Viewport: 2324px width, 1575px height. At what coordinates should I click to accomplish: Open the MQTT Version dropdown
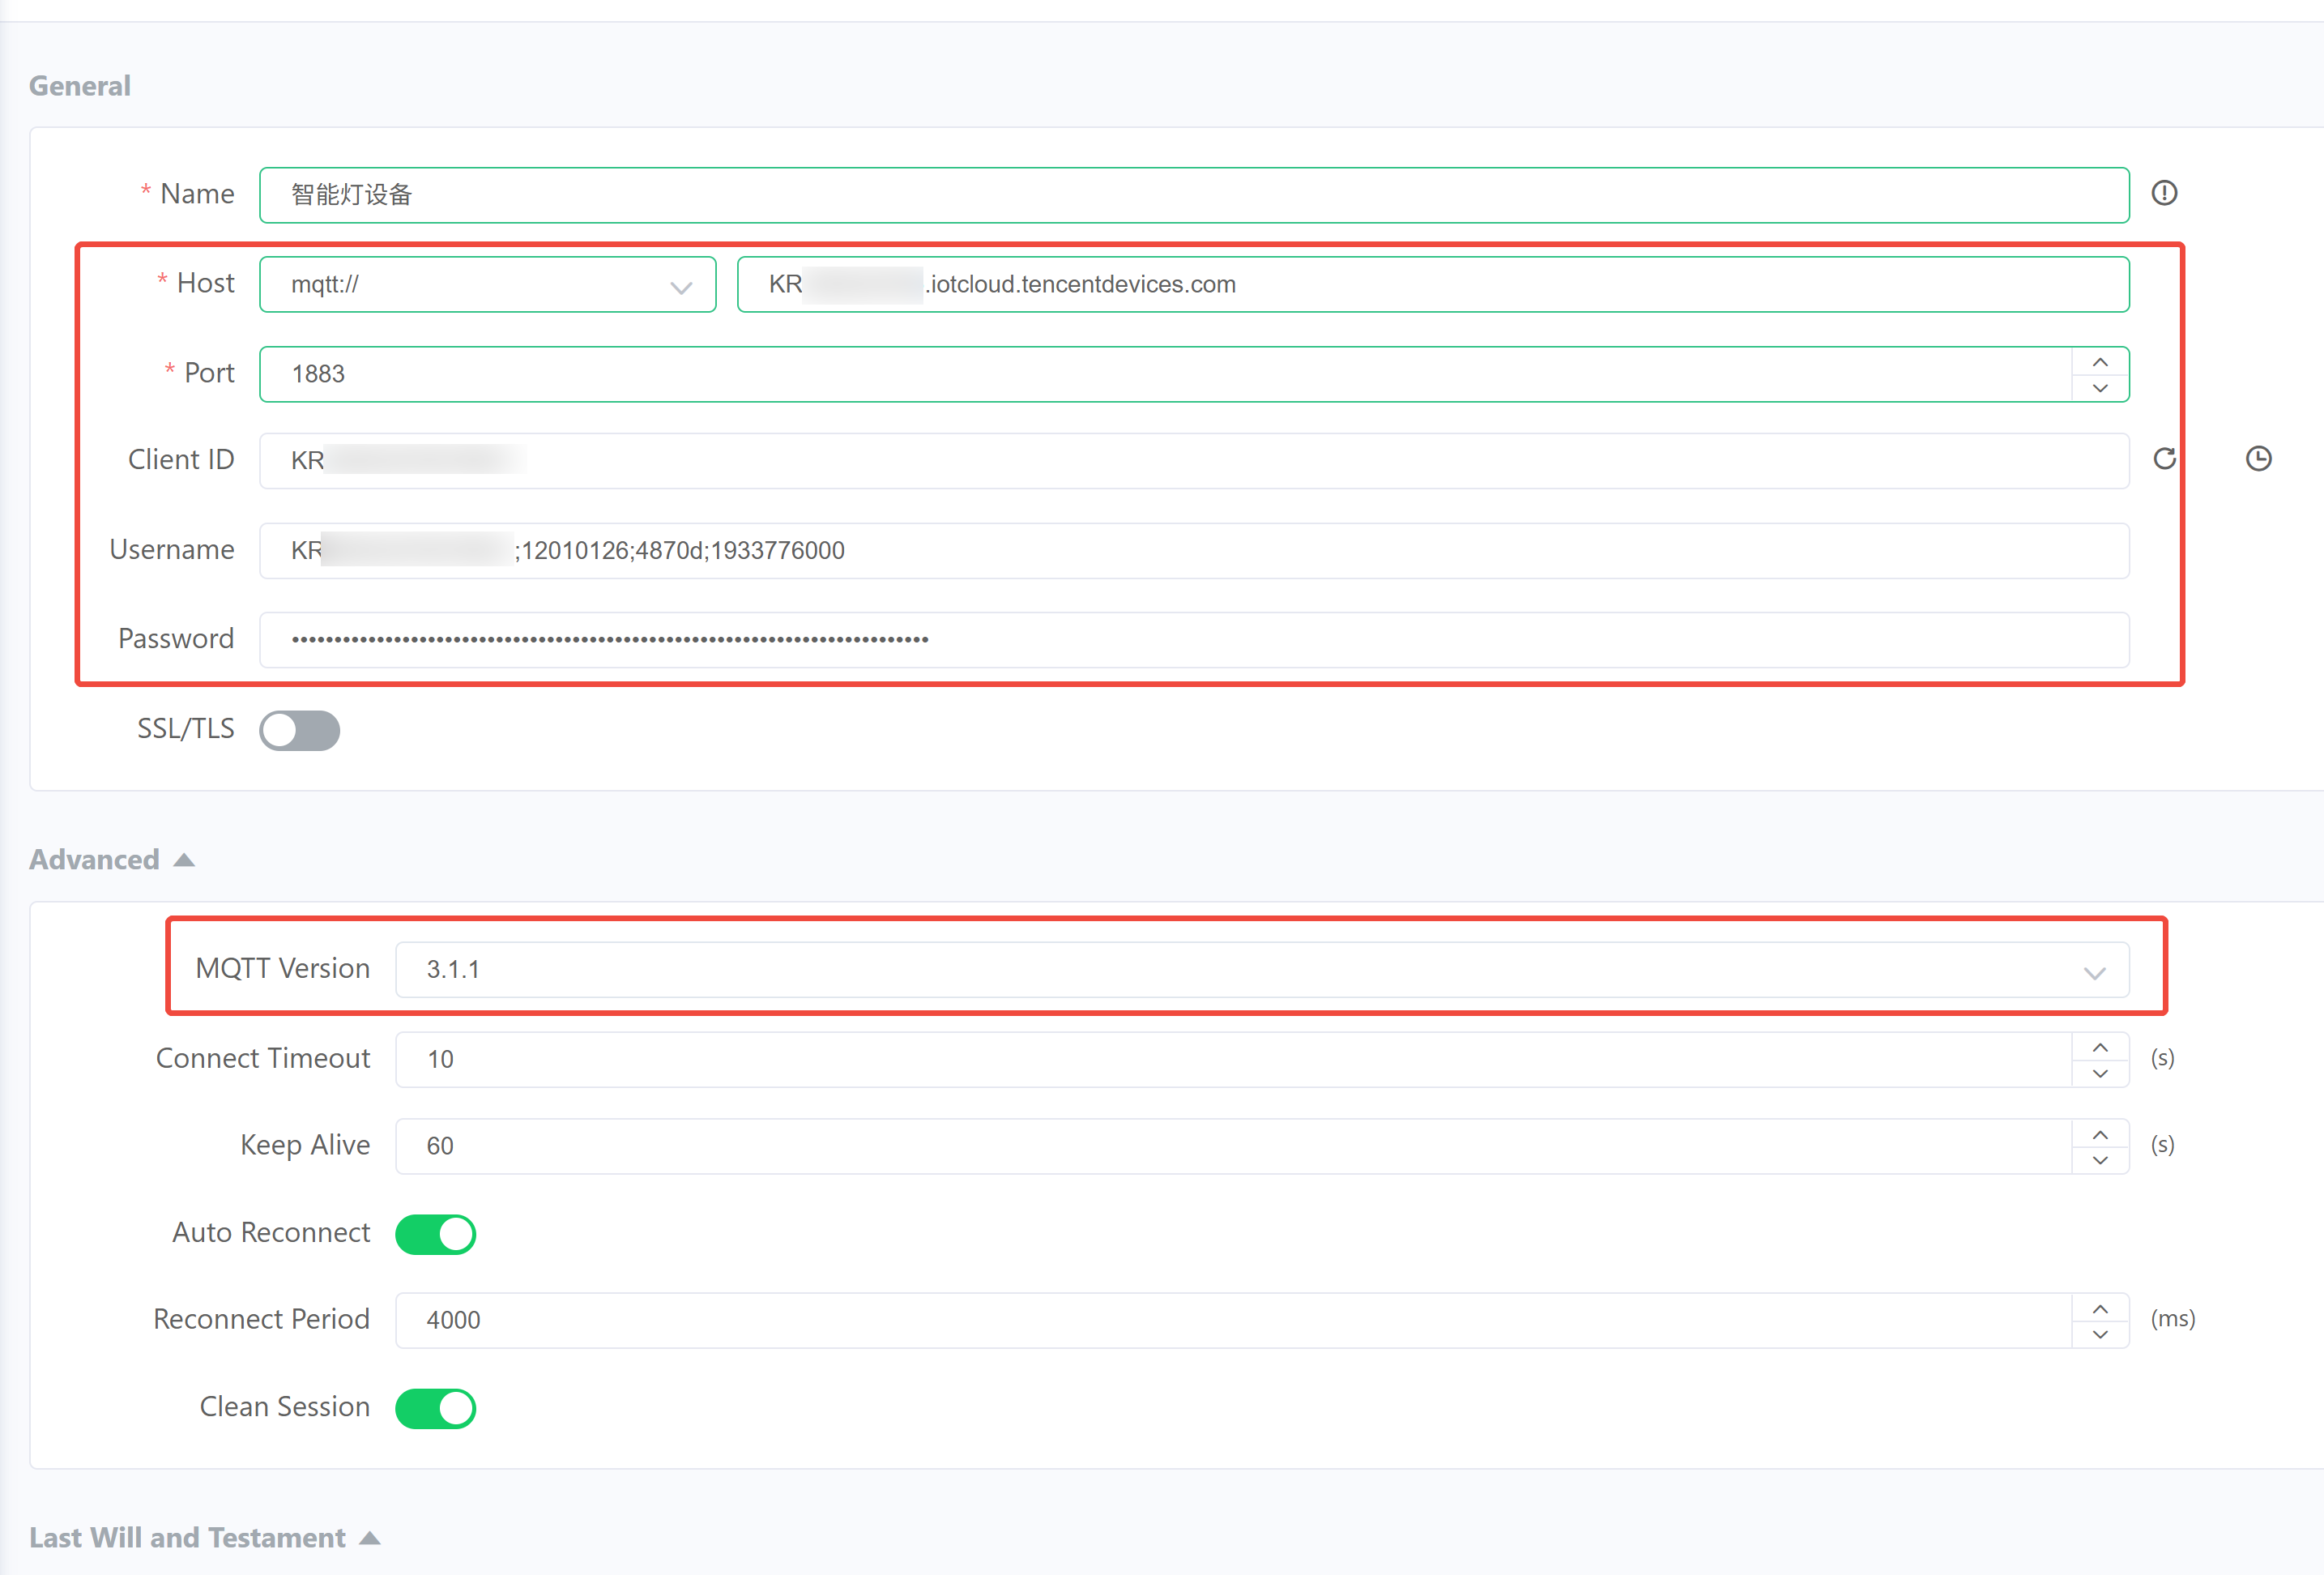click(x=1261, y=970)
